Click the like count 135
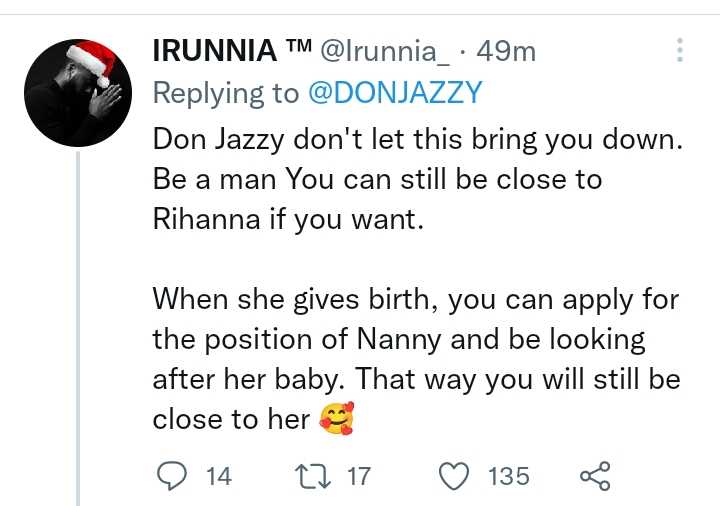Screen dimensions: 720x506 click(508, 476)
